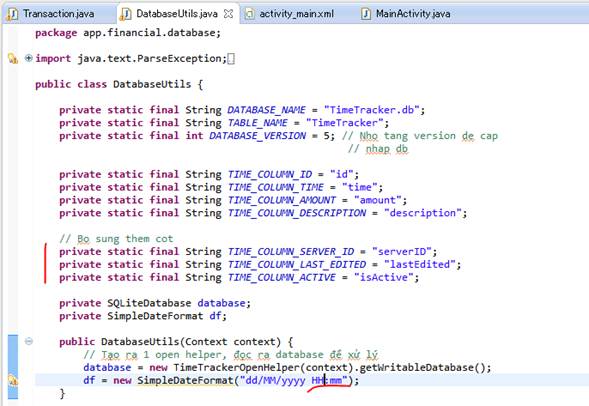Image resolution: width=589 pixels, height=406 pixels.
Task: Expand the folded import statements
Action: [x=29, y=58]
